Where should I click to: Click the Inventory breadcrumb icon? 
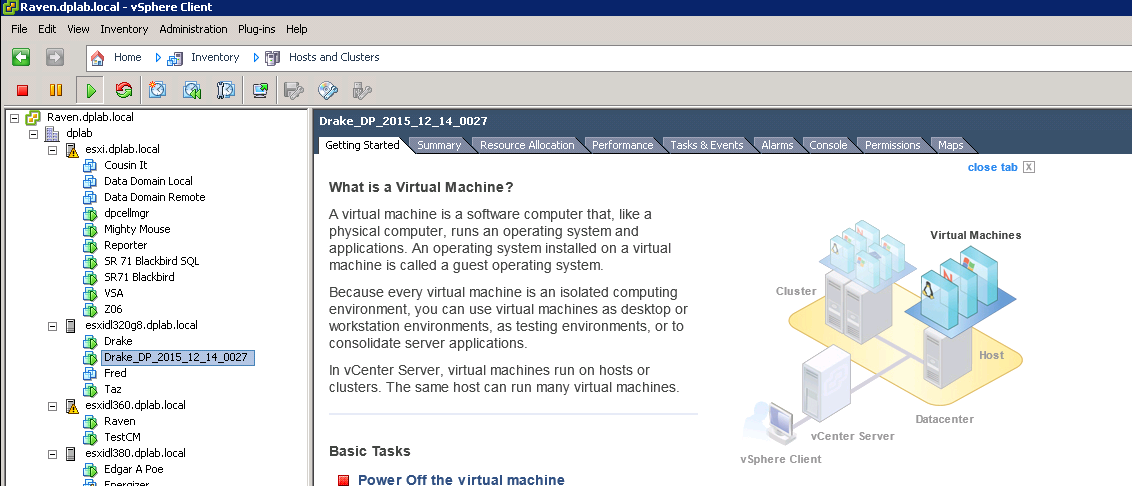(x=175, y=58)
